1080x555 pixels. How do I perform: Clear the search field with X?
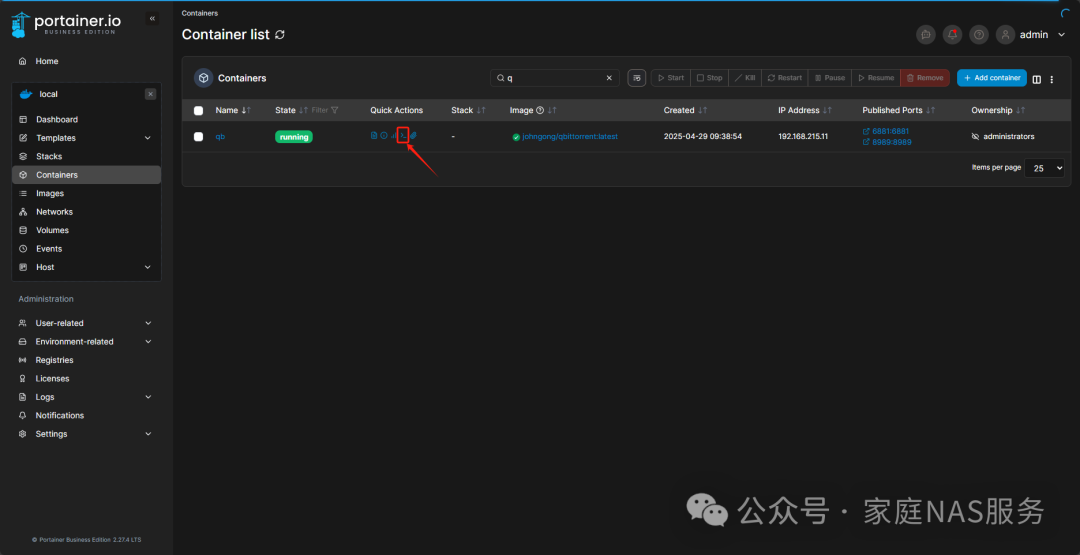(x=609, y=78)
